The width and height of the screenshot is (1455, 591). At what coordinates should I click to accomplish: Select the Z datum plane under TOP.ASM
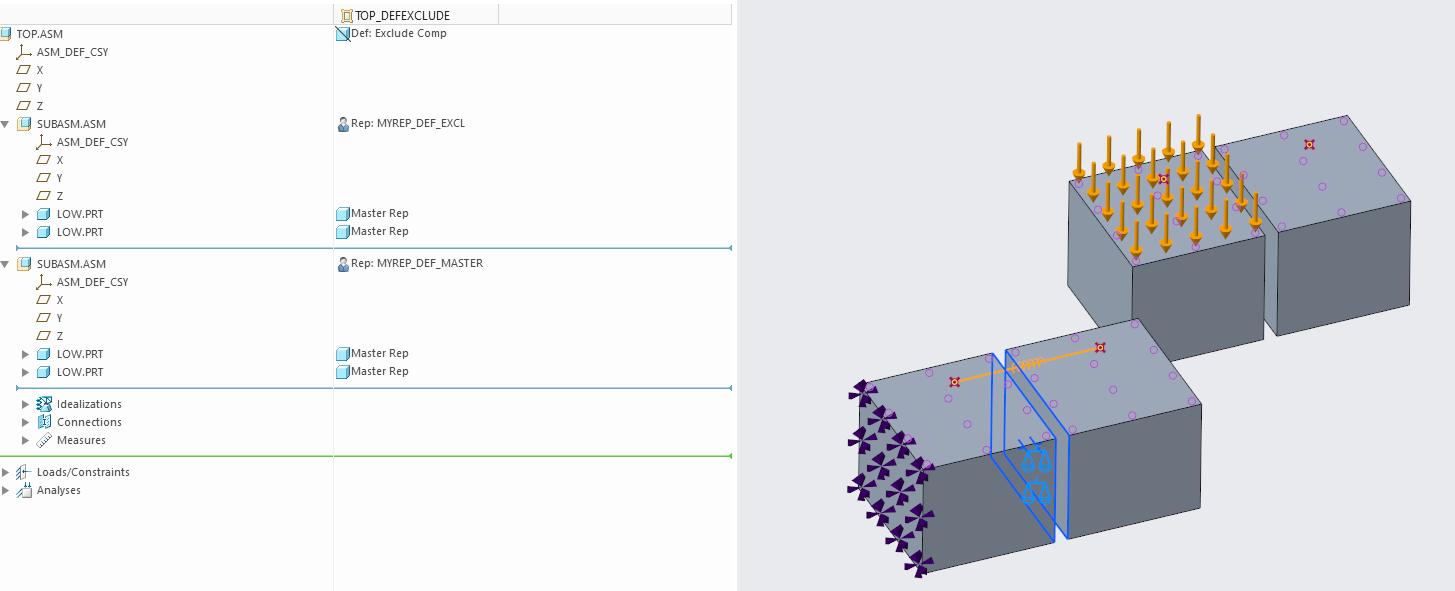39,105
